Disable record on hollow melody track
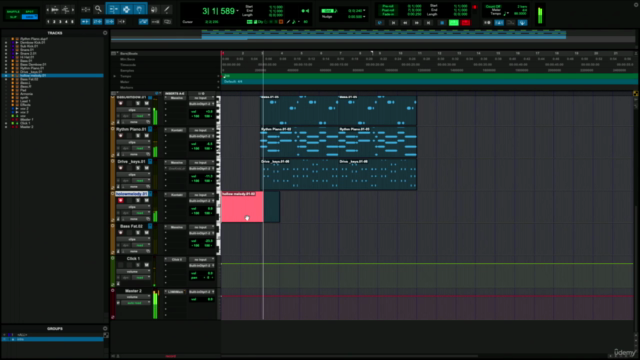 (120, 200)
